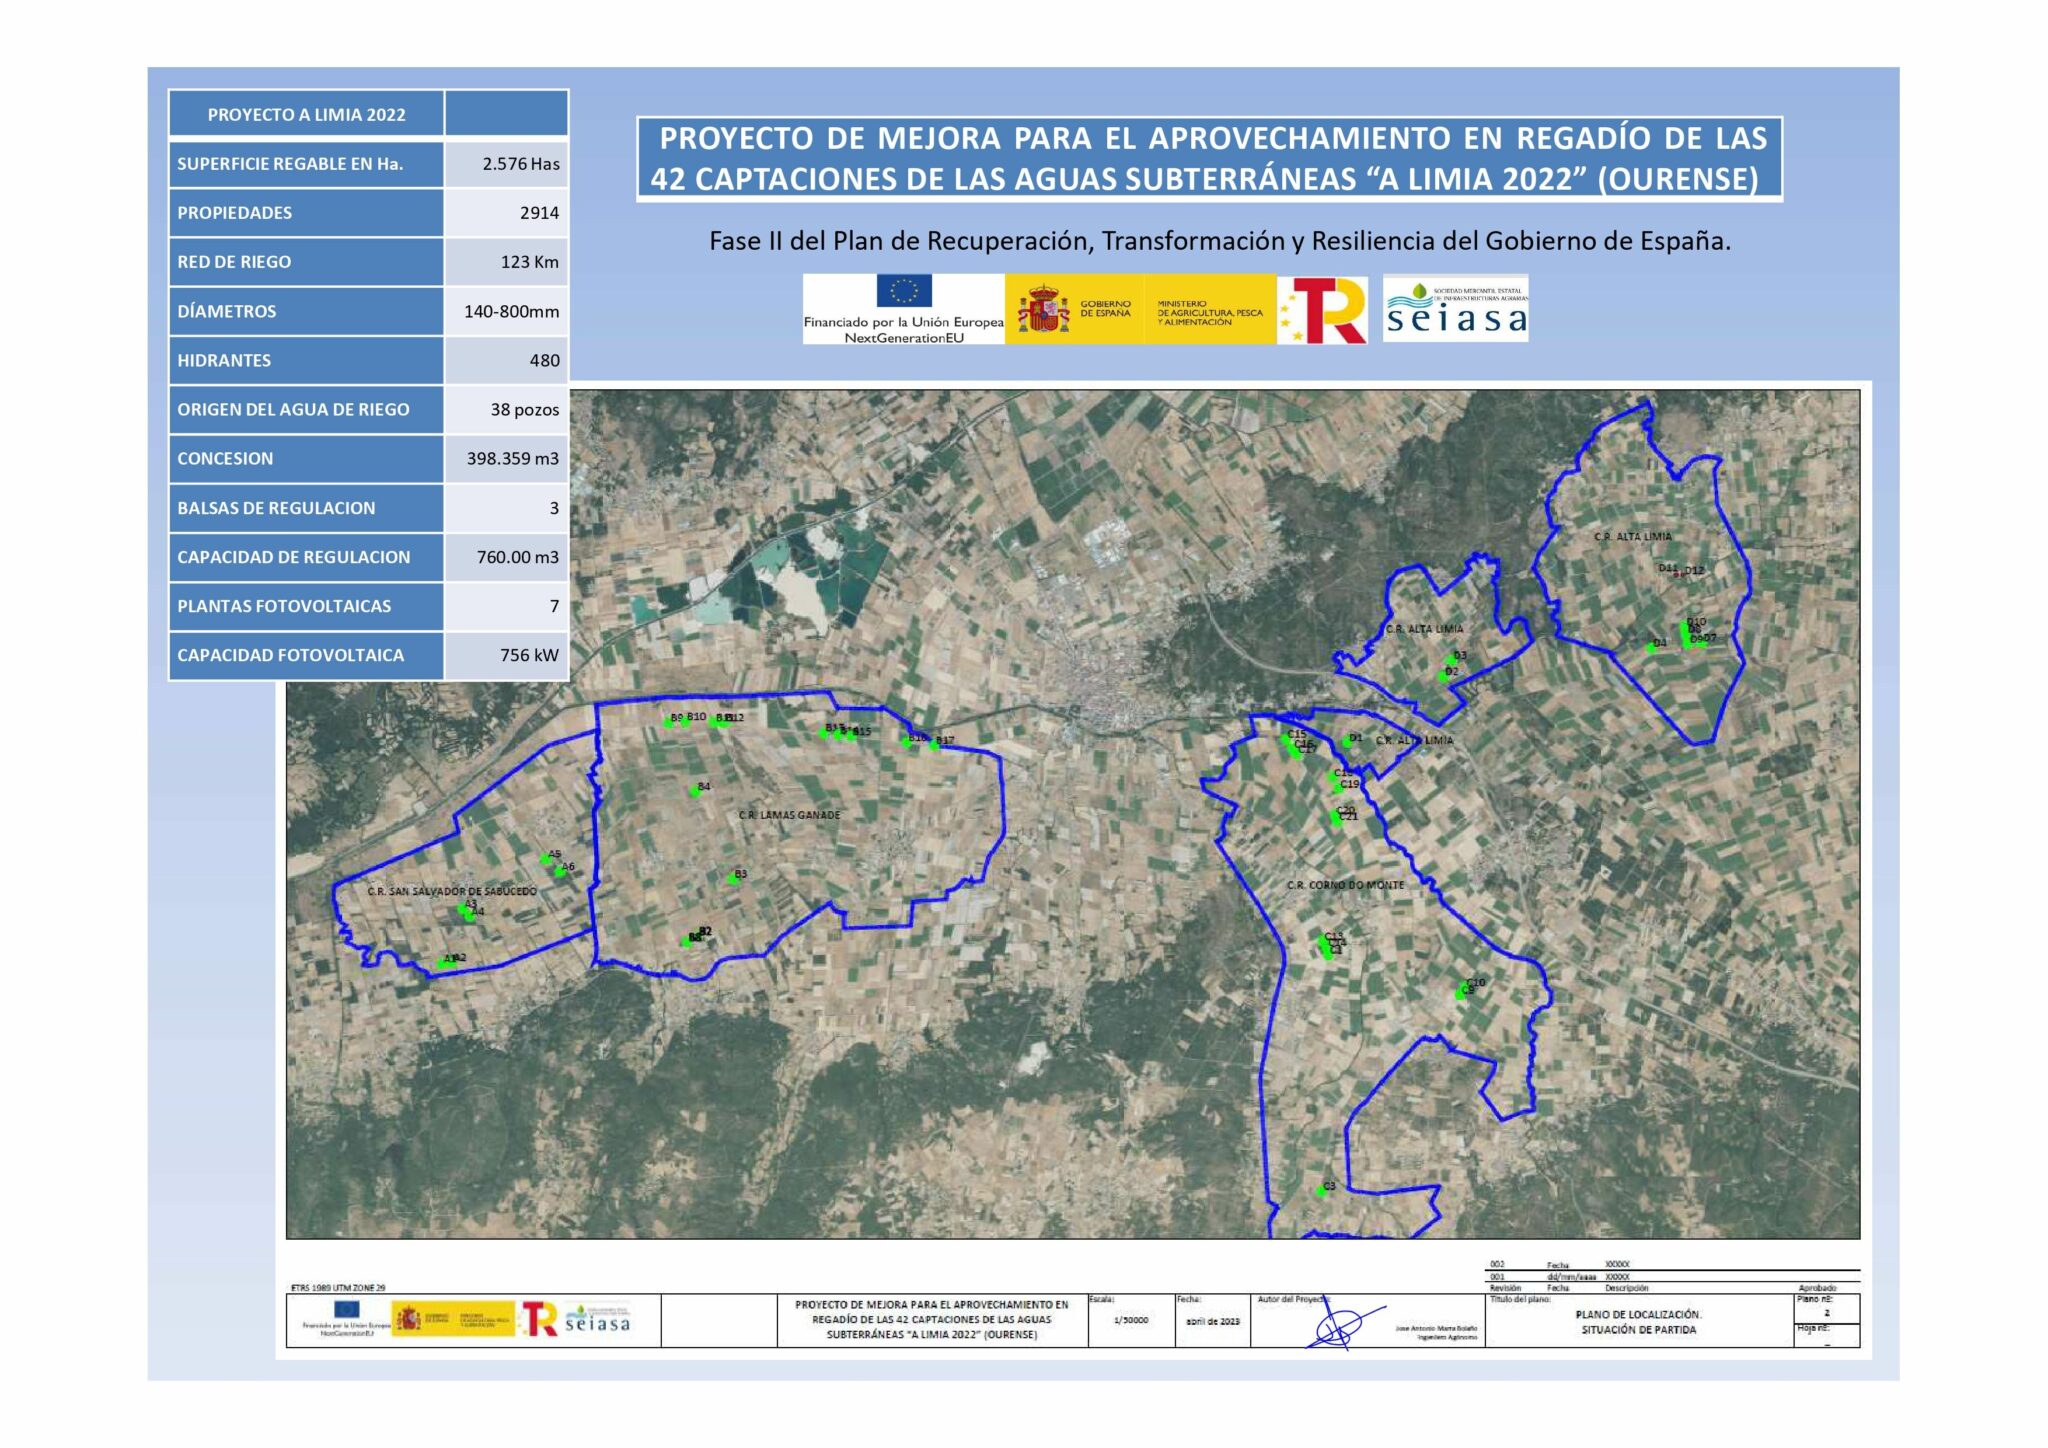Screen dimensions: 2048x1448
Task: Click 'PLANO DE LOCALIZACIÓN. SITUACIÓN DE PARTIDA' title
Action: tap(1638, 1322)
